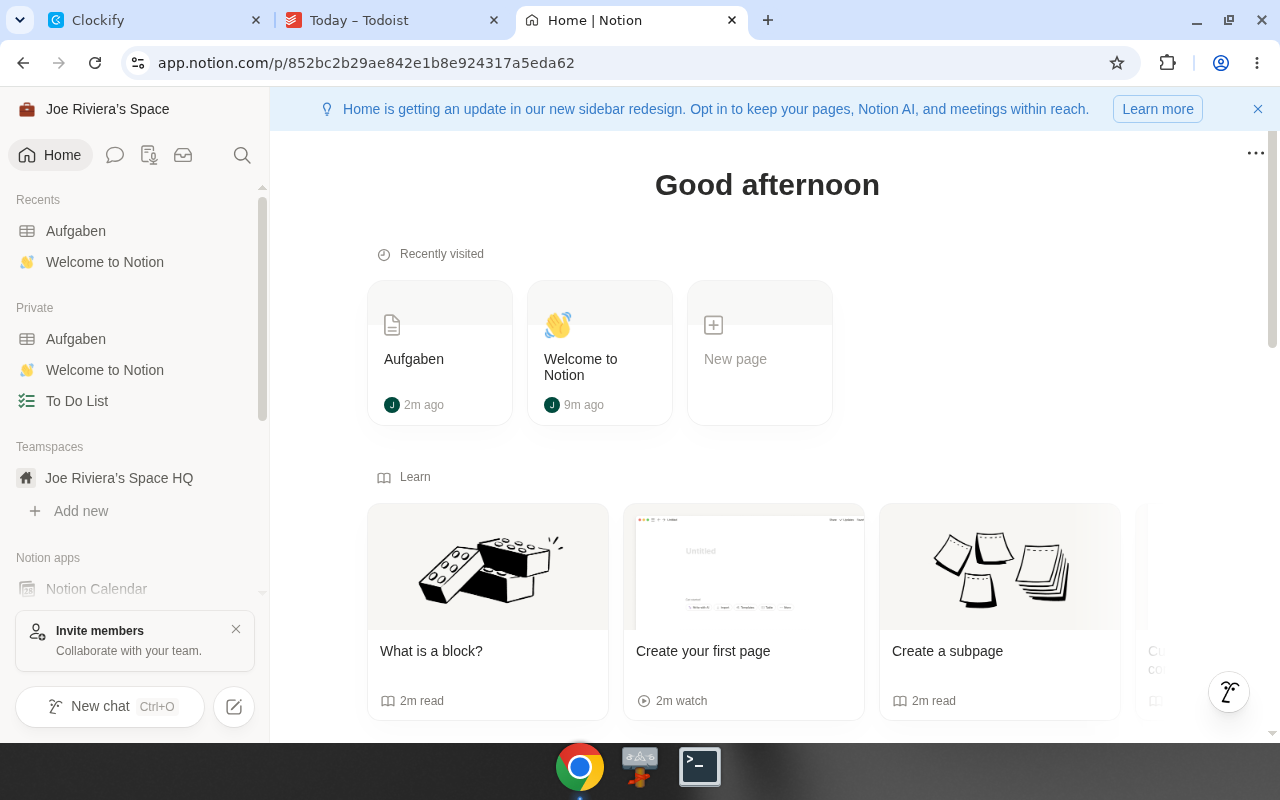Open the Chrome three-dot menu
Image resolution: width=1280 pixels, height=800 pixels.
[x=1257, y=63]
